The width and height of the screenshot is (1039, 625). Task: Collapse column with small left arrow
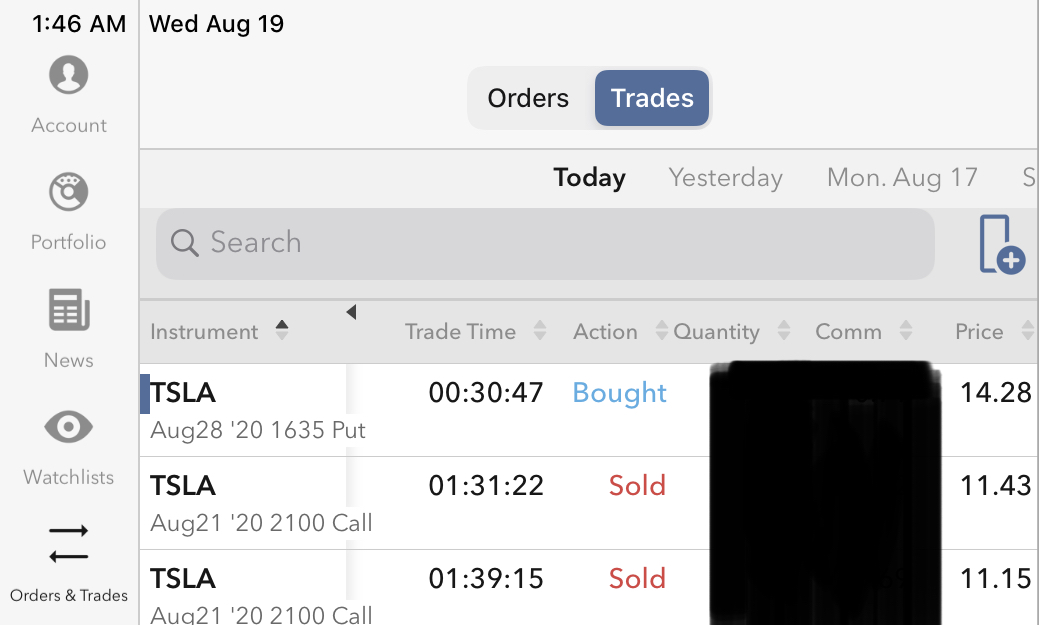(351, 313)
